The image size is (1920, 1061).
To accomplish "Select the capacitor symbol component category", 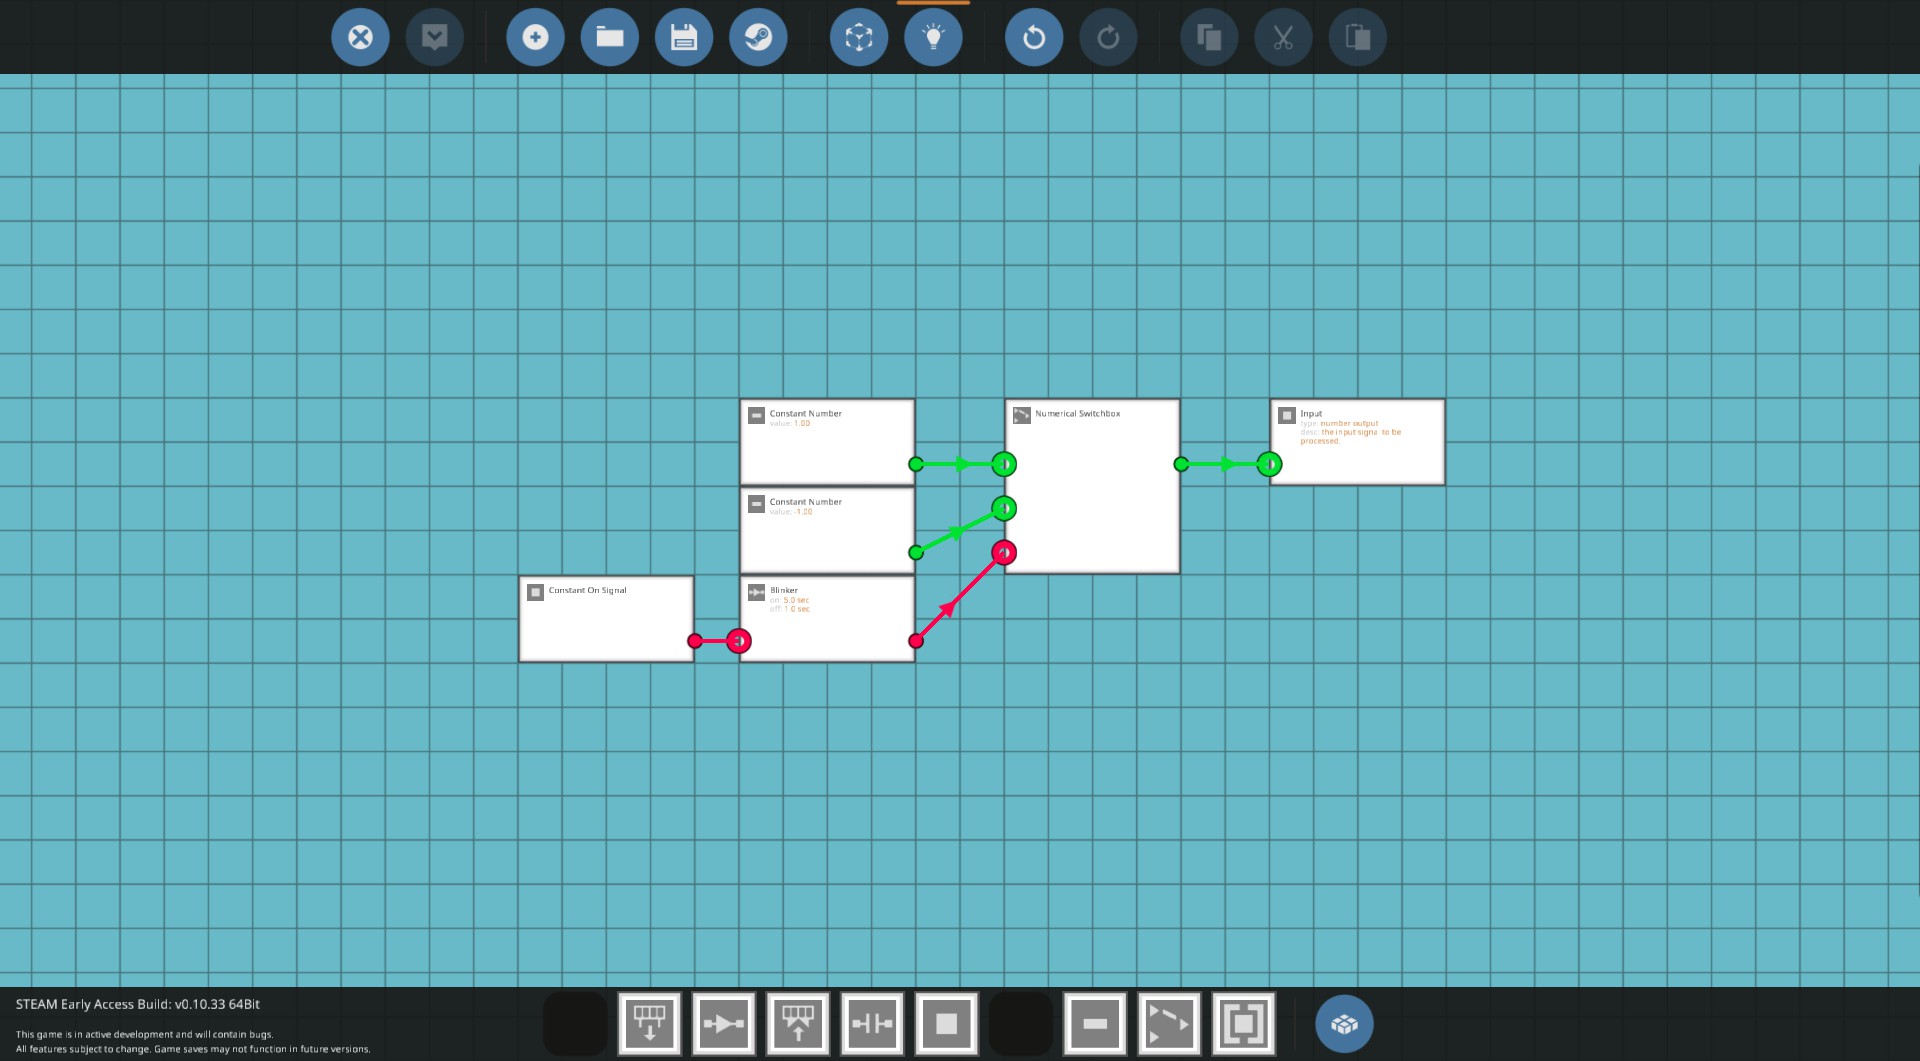I will tap(872, 1023).
